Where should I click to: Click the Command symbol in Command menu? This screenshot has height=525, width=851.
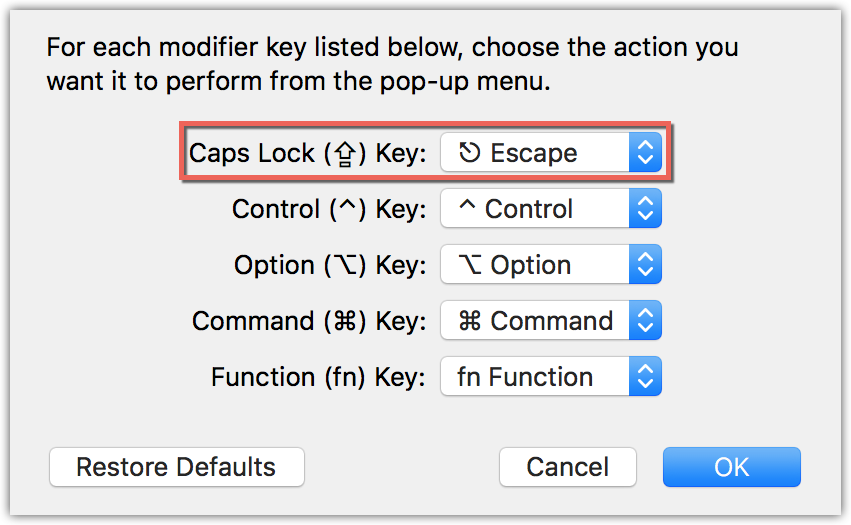[x=470, y=321]
